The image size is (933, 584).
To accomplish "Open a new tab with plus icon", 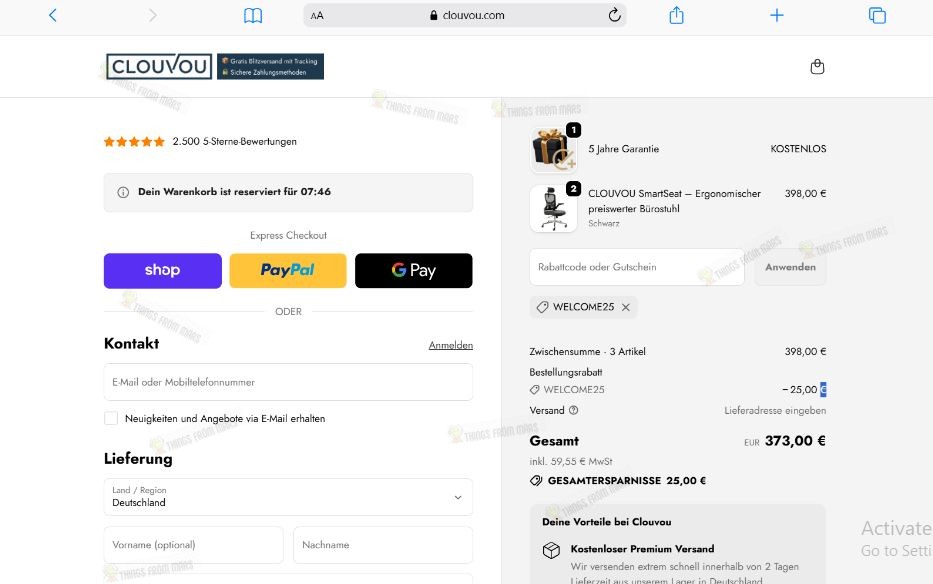I will 777,15.
